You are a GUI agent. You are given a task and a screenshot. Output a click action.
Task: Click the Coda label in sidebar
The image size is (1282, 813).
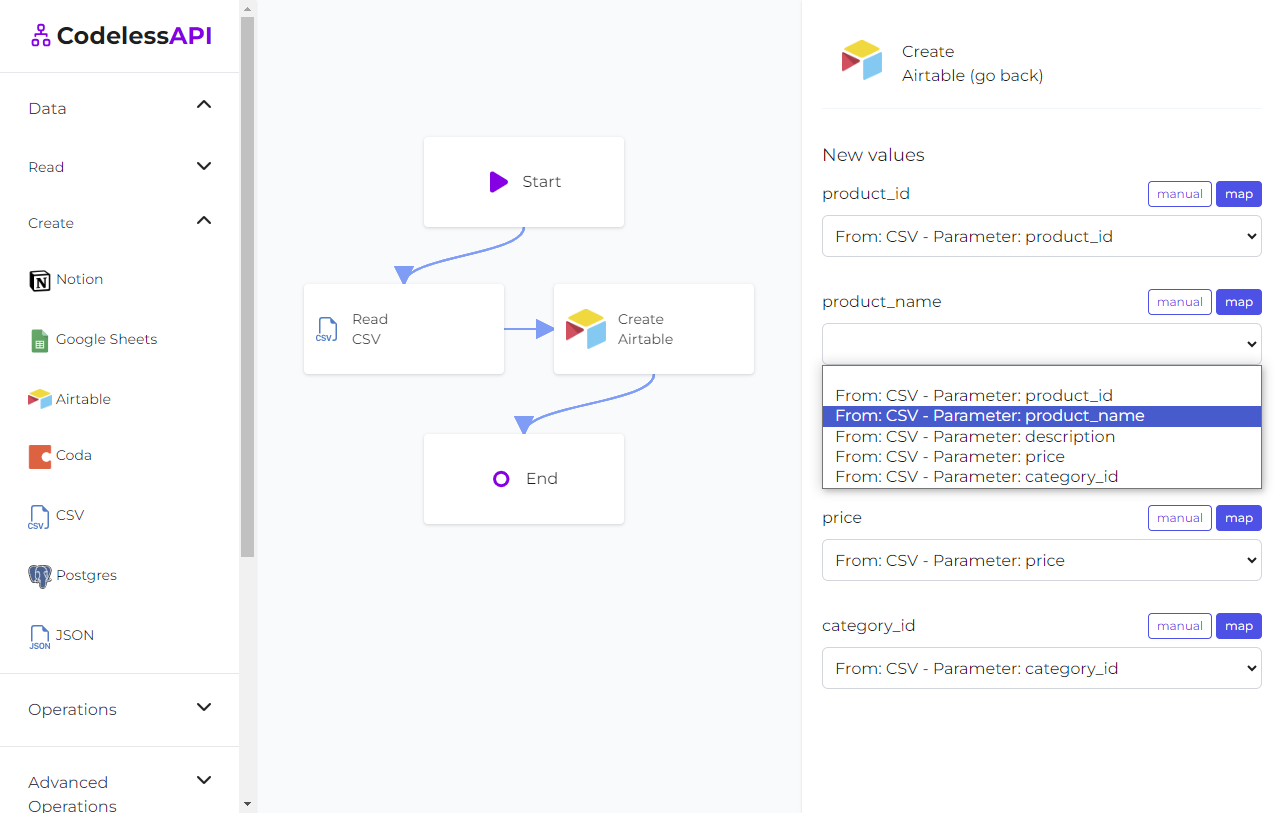[x=74, y=456]
